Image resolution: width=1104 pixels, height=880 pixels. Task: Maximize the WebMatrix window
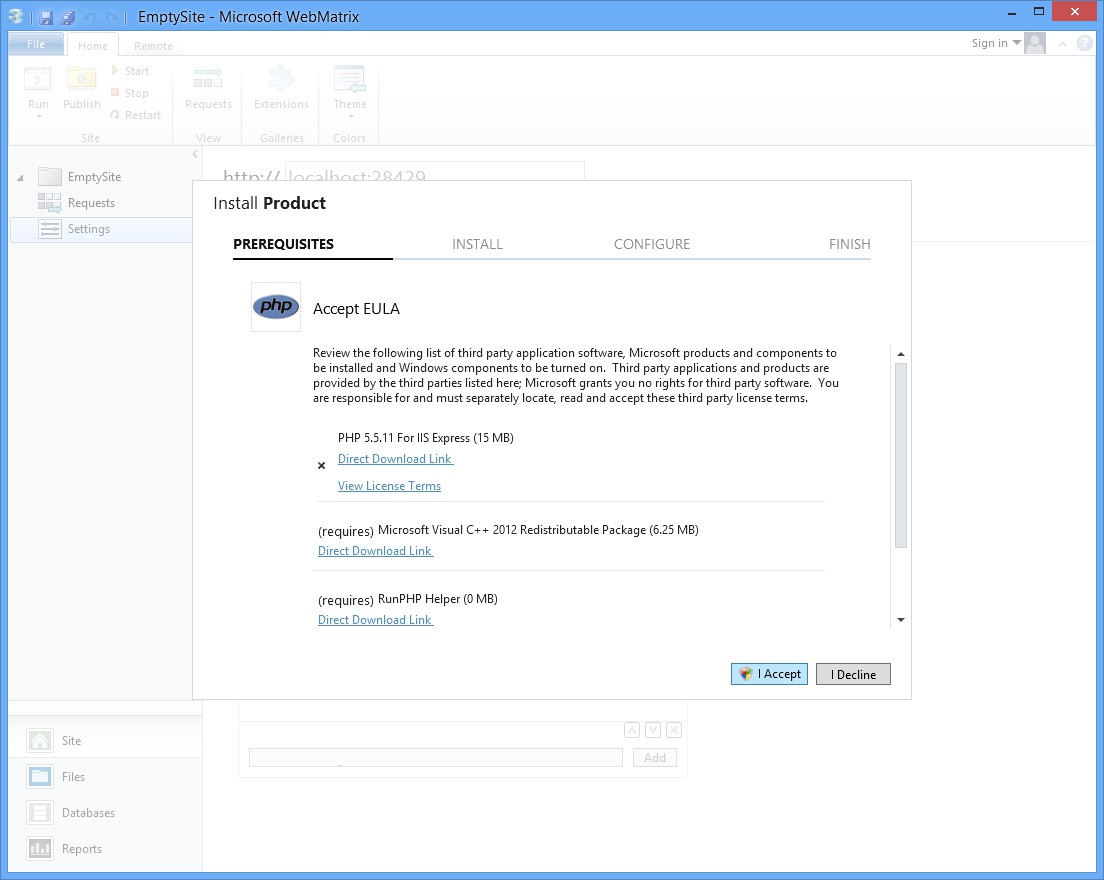[1039, 12]
